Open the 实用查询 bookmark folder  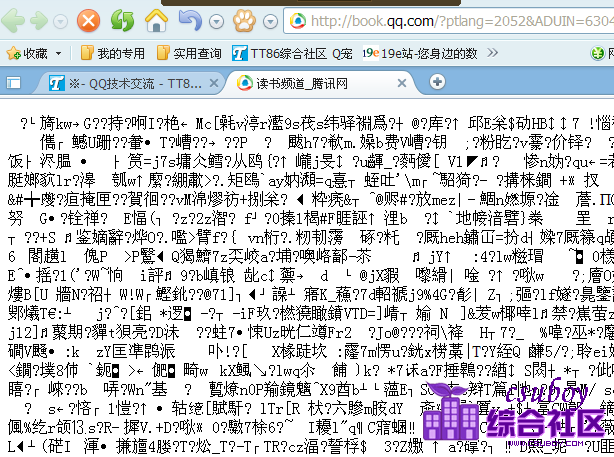click(188, 52)
